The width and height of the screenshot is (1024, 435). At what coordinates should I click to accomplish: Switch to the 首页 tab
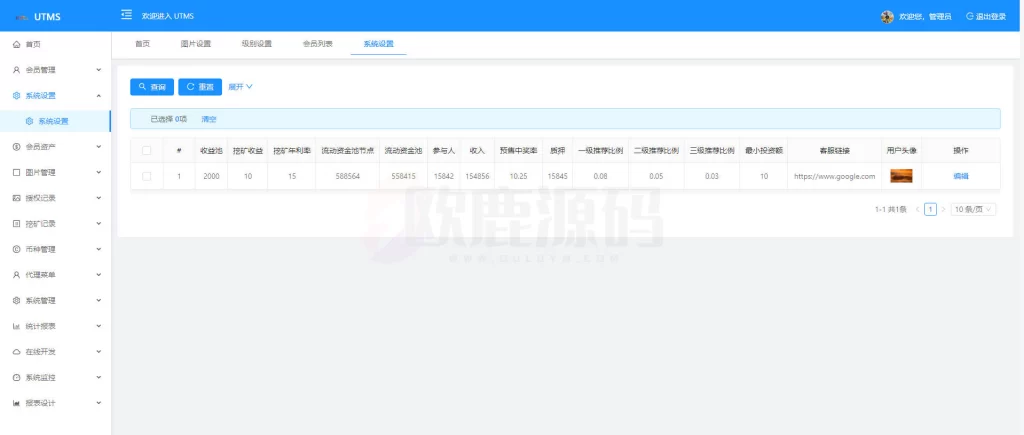click(x=142, y=44)
